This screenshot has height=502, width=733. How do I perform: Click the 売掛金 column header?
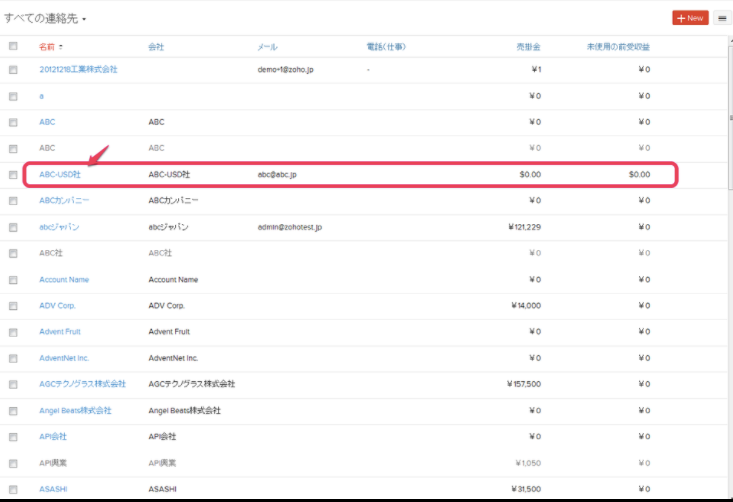528,47
